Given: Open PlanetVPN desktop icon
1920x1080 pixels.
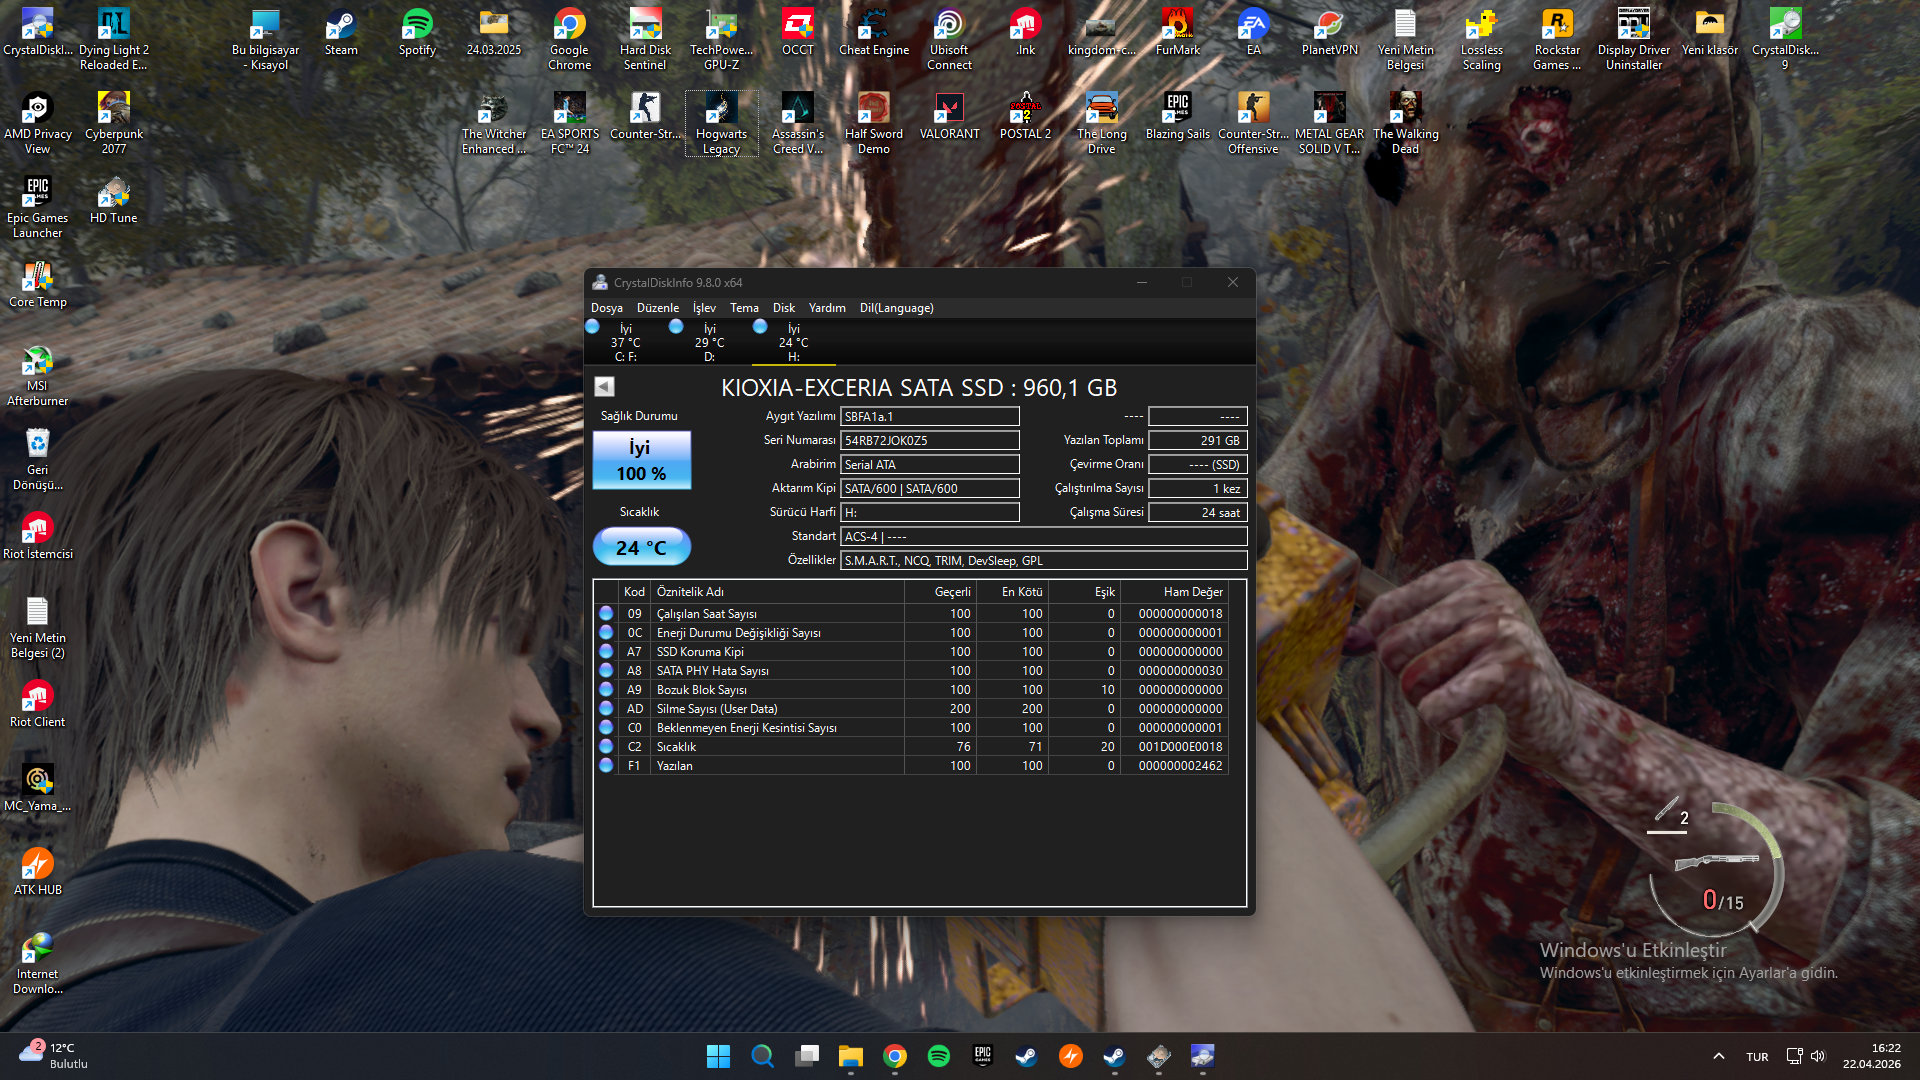Looking at the screenshot, I should 1329,33.
